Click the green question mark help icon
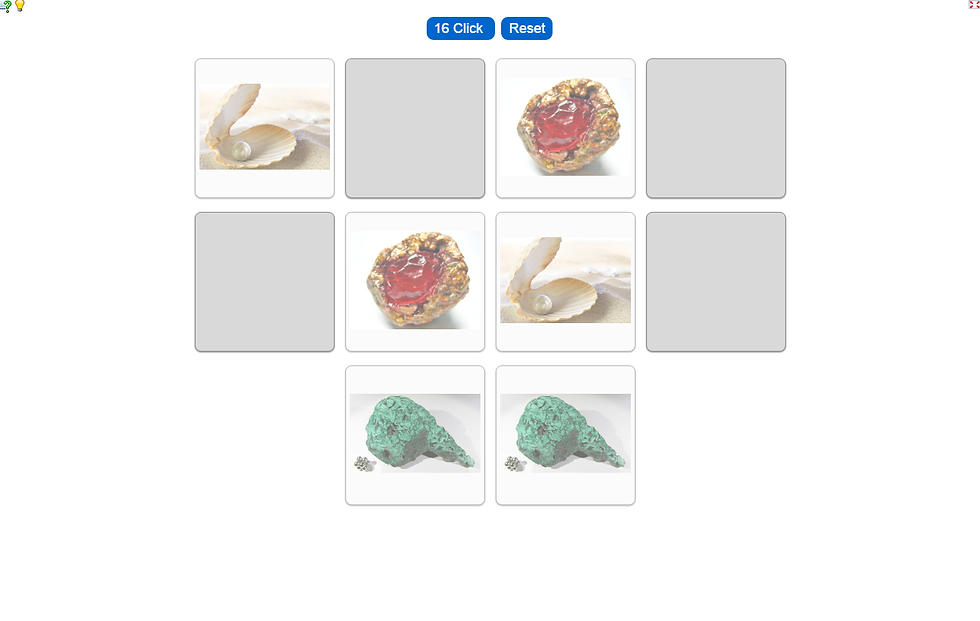 click(x=6, y=6)
